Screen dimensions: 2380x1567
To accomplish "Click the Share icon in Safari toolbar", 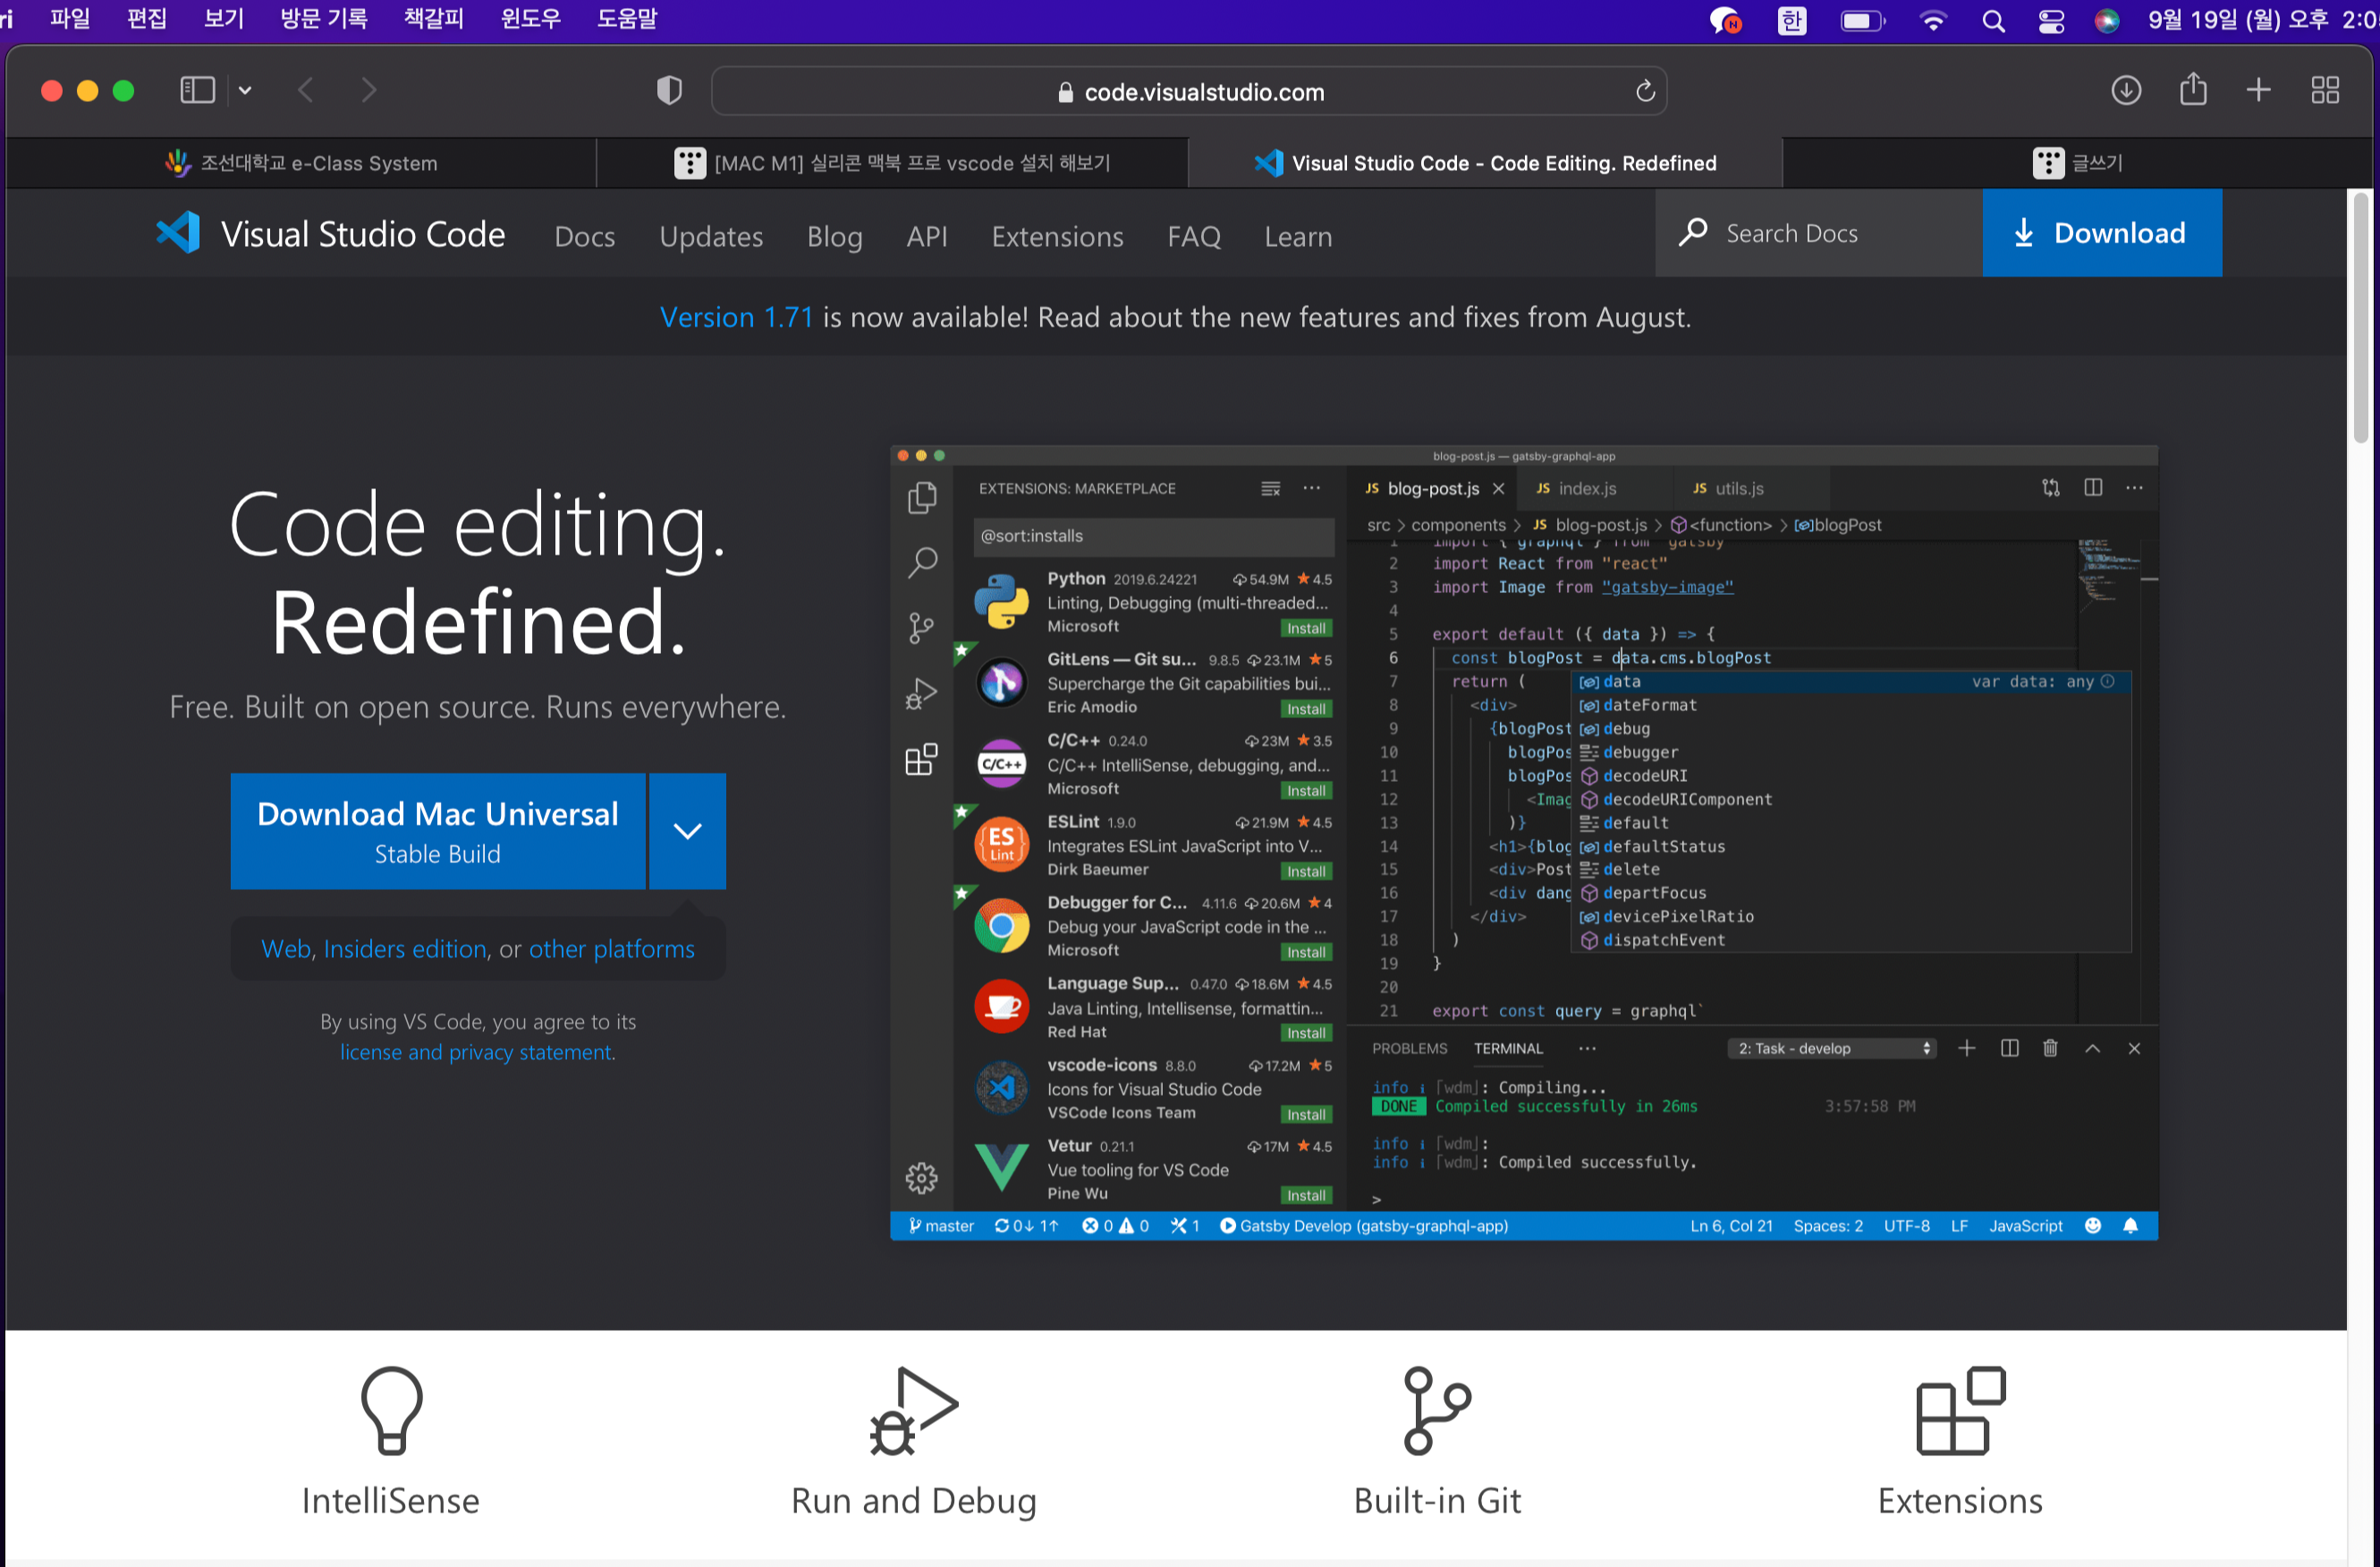I will (x=2192, y=90).
